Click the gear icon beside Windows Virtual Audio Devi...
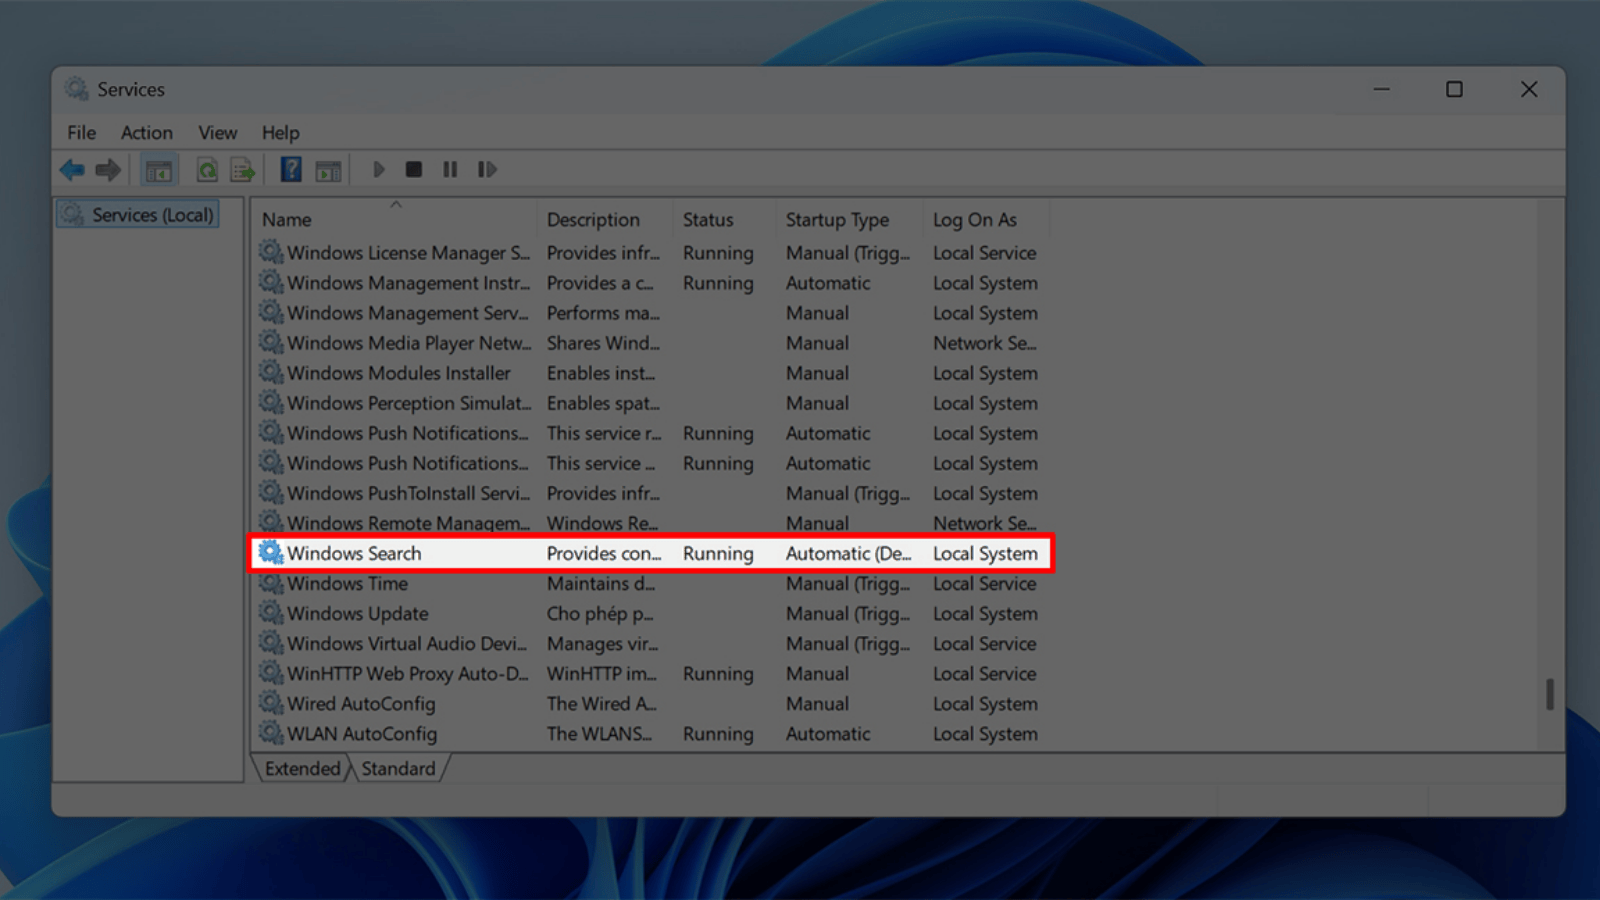1600x900 pixels. (271, 642)
